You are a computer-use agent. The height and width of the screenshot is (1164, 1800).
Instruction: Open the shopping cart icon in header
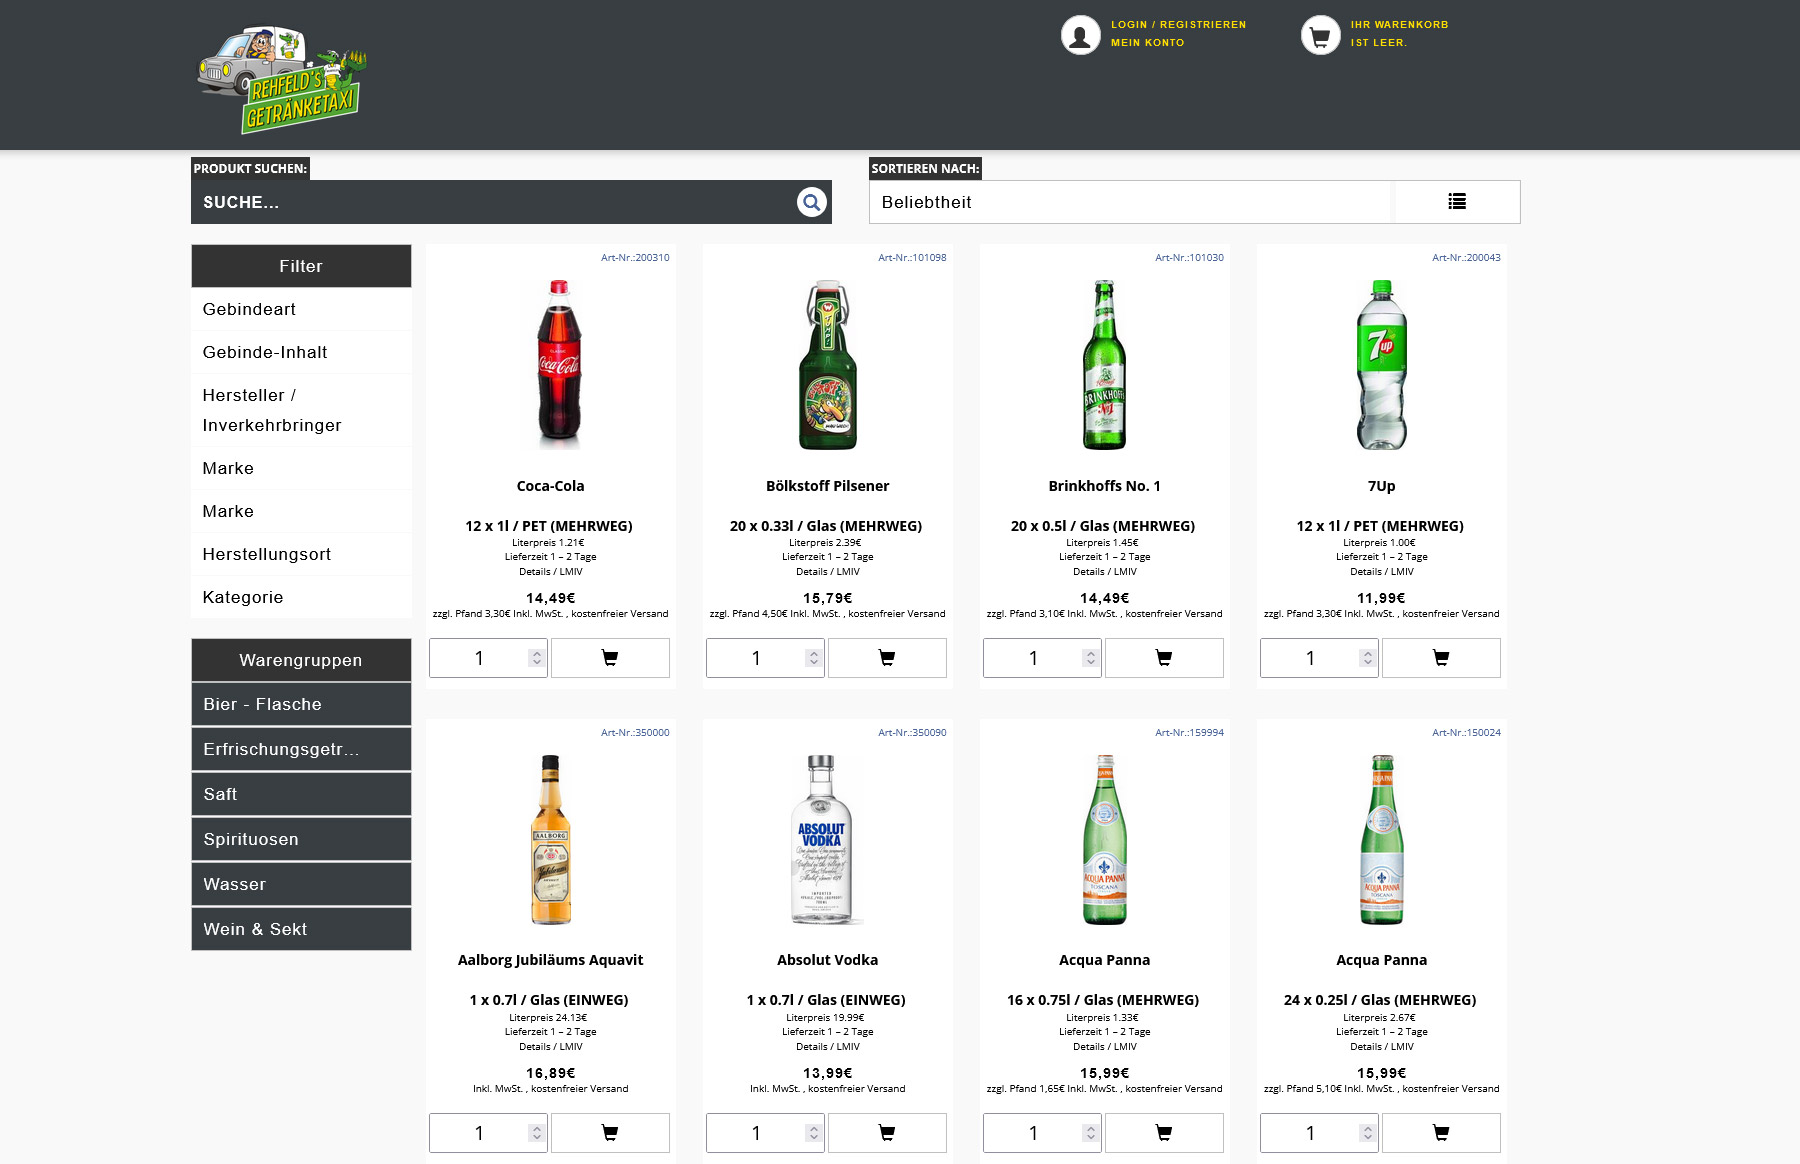click(1320, 35)
